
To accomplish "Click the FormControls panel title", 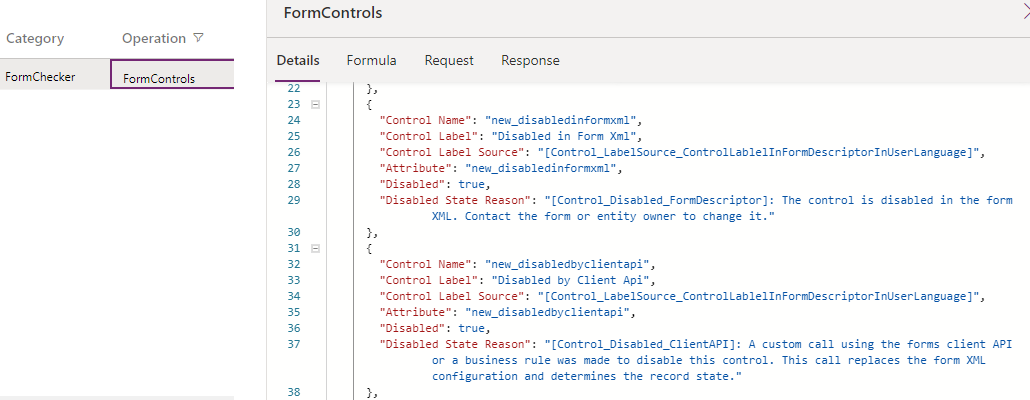I will (332, 13).
